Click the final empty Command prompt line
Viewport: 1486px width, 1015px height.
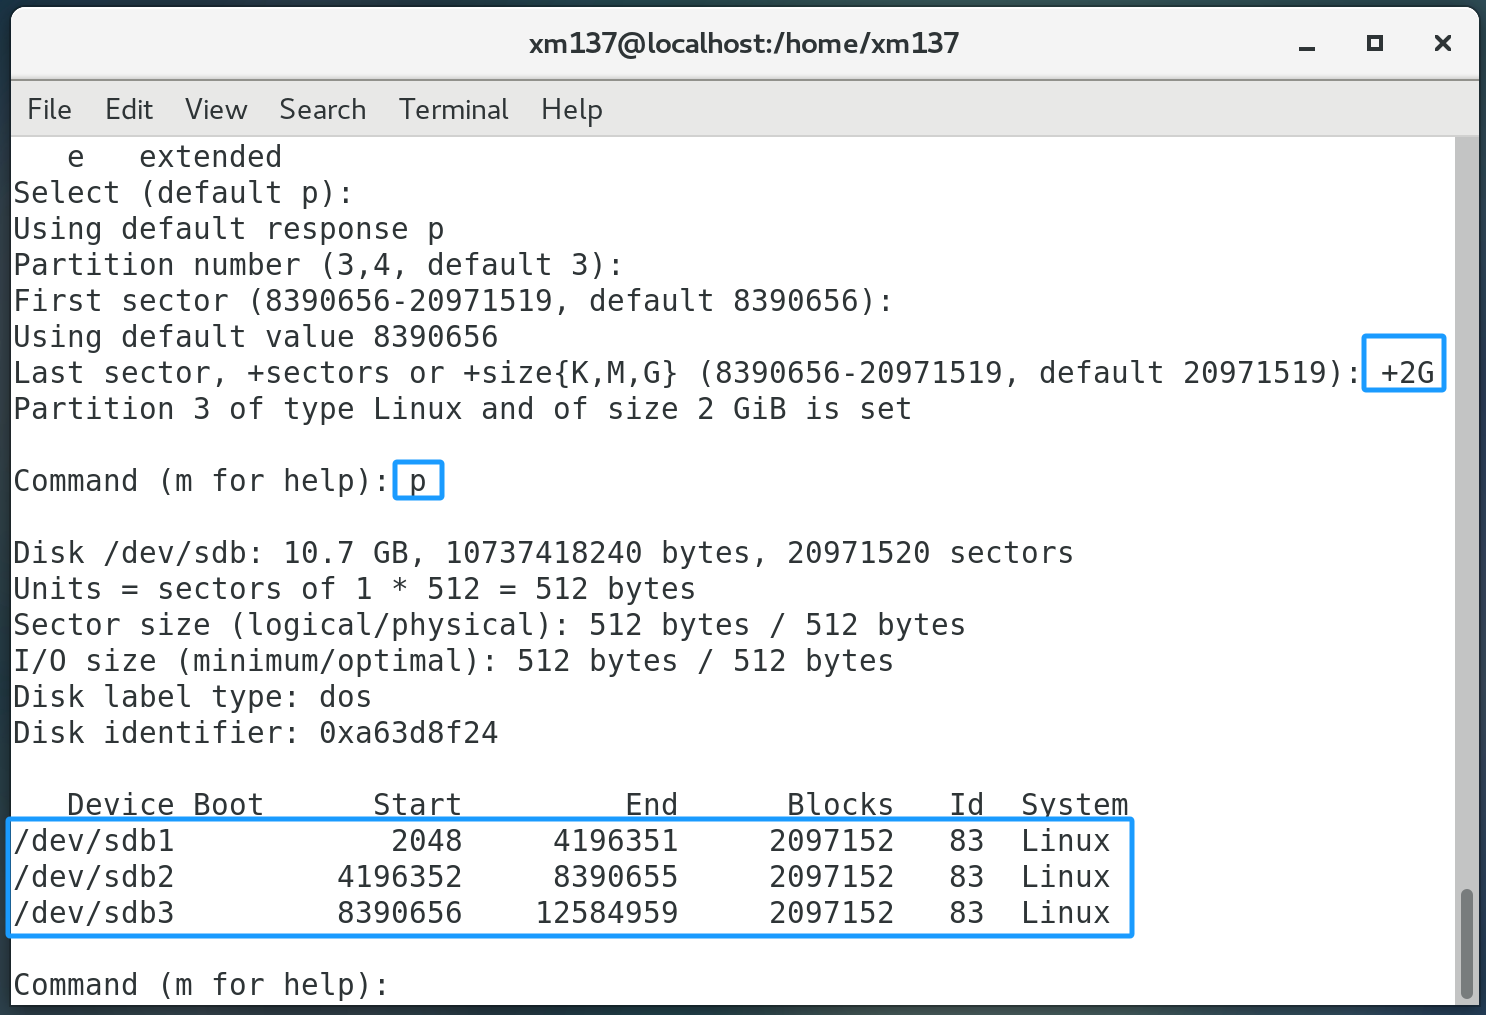pyautogui.click(x=200, y=985)
